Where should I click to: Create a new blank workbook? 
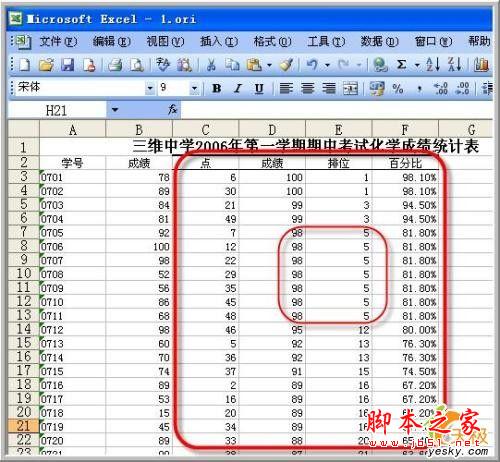point(24,64)
